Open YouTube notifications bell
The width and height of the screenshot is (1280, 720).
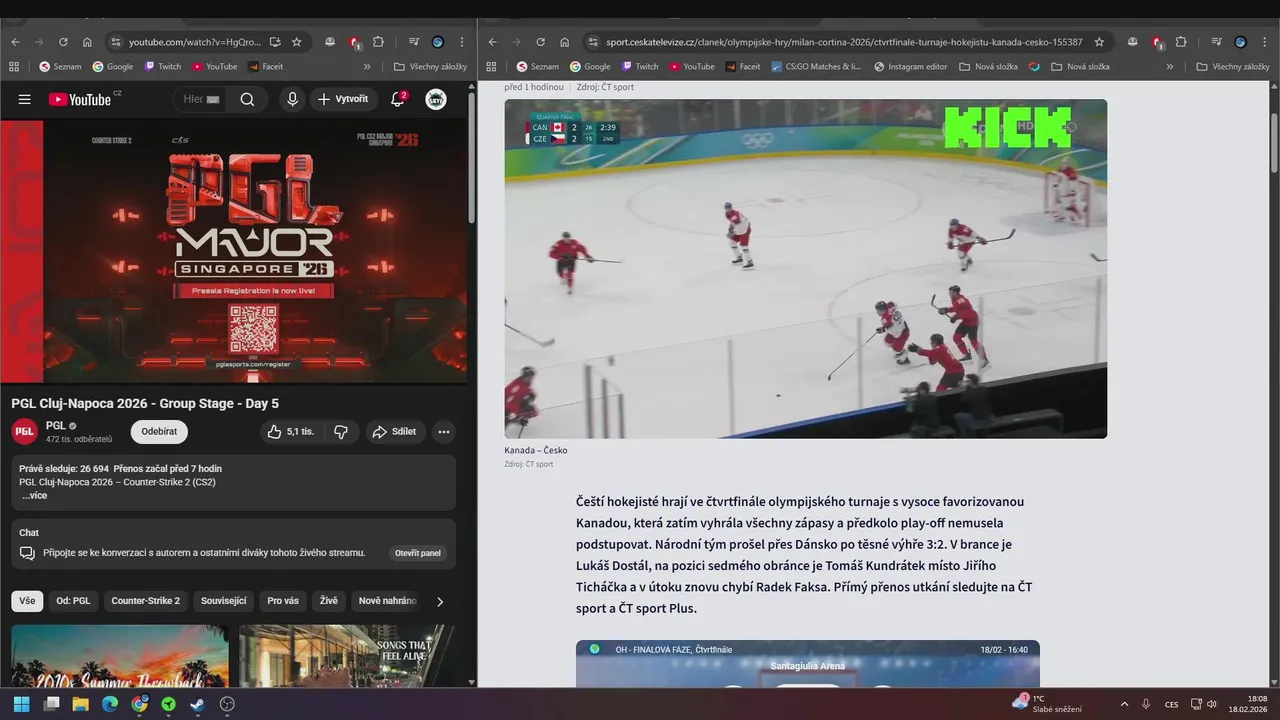click(398, 99)
